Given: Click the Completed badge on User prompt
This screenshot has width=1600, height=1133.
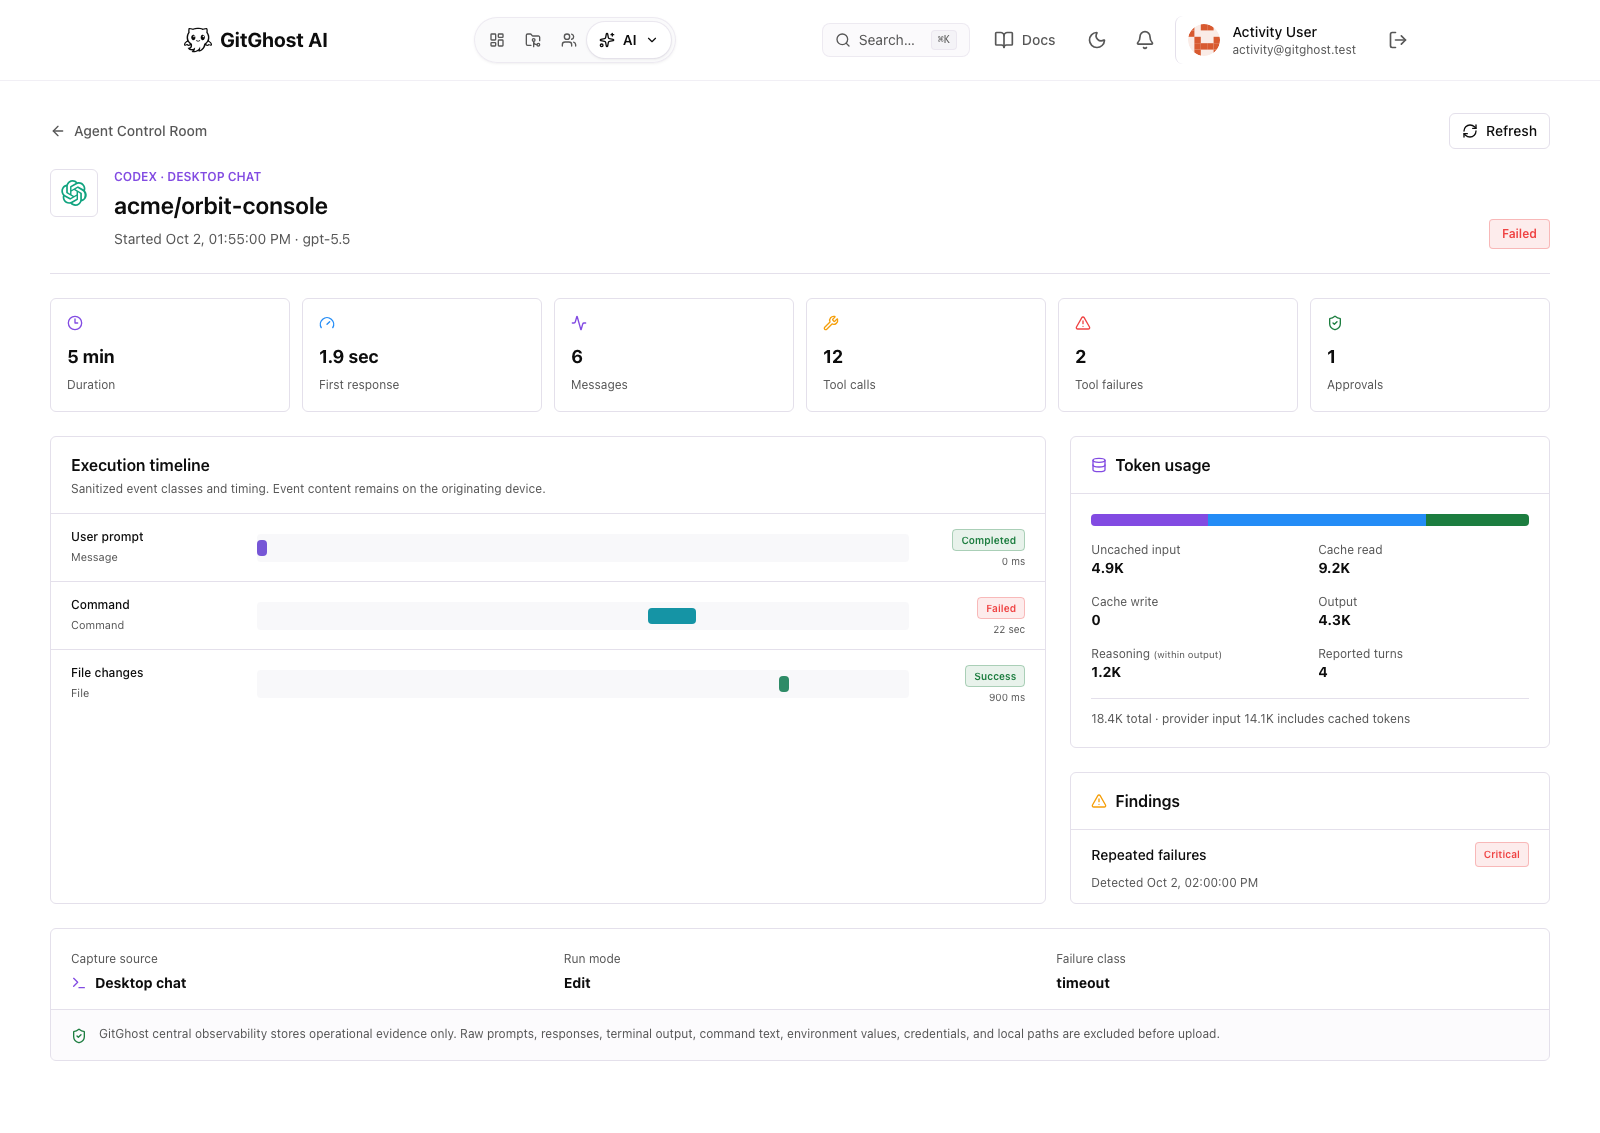Looking at the screenshot, I should pyautogui.click(x=988, y=540).
